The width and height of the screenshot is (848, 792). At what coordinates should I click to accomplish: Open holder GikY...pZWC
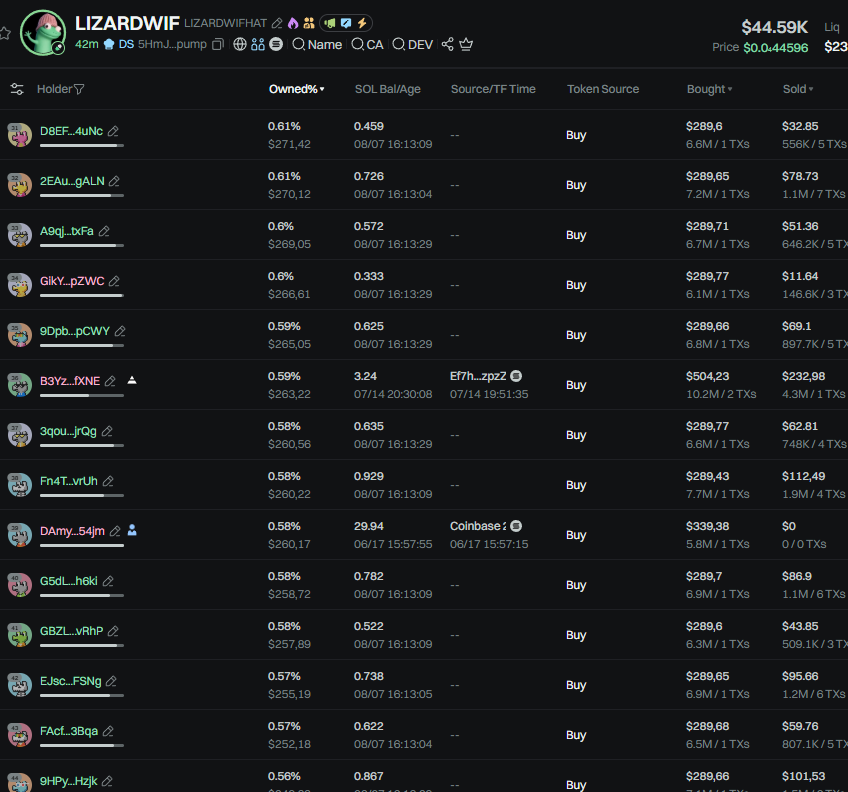click(72, 281)
